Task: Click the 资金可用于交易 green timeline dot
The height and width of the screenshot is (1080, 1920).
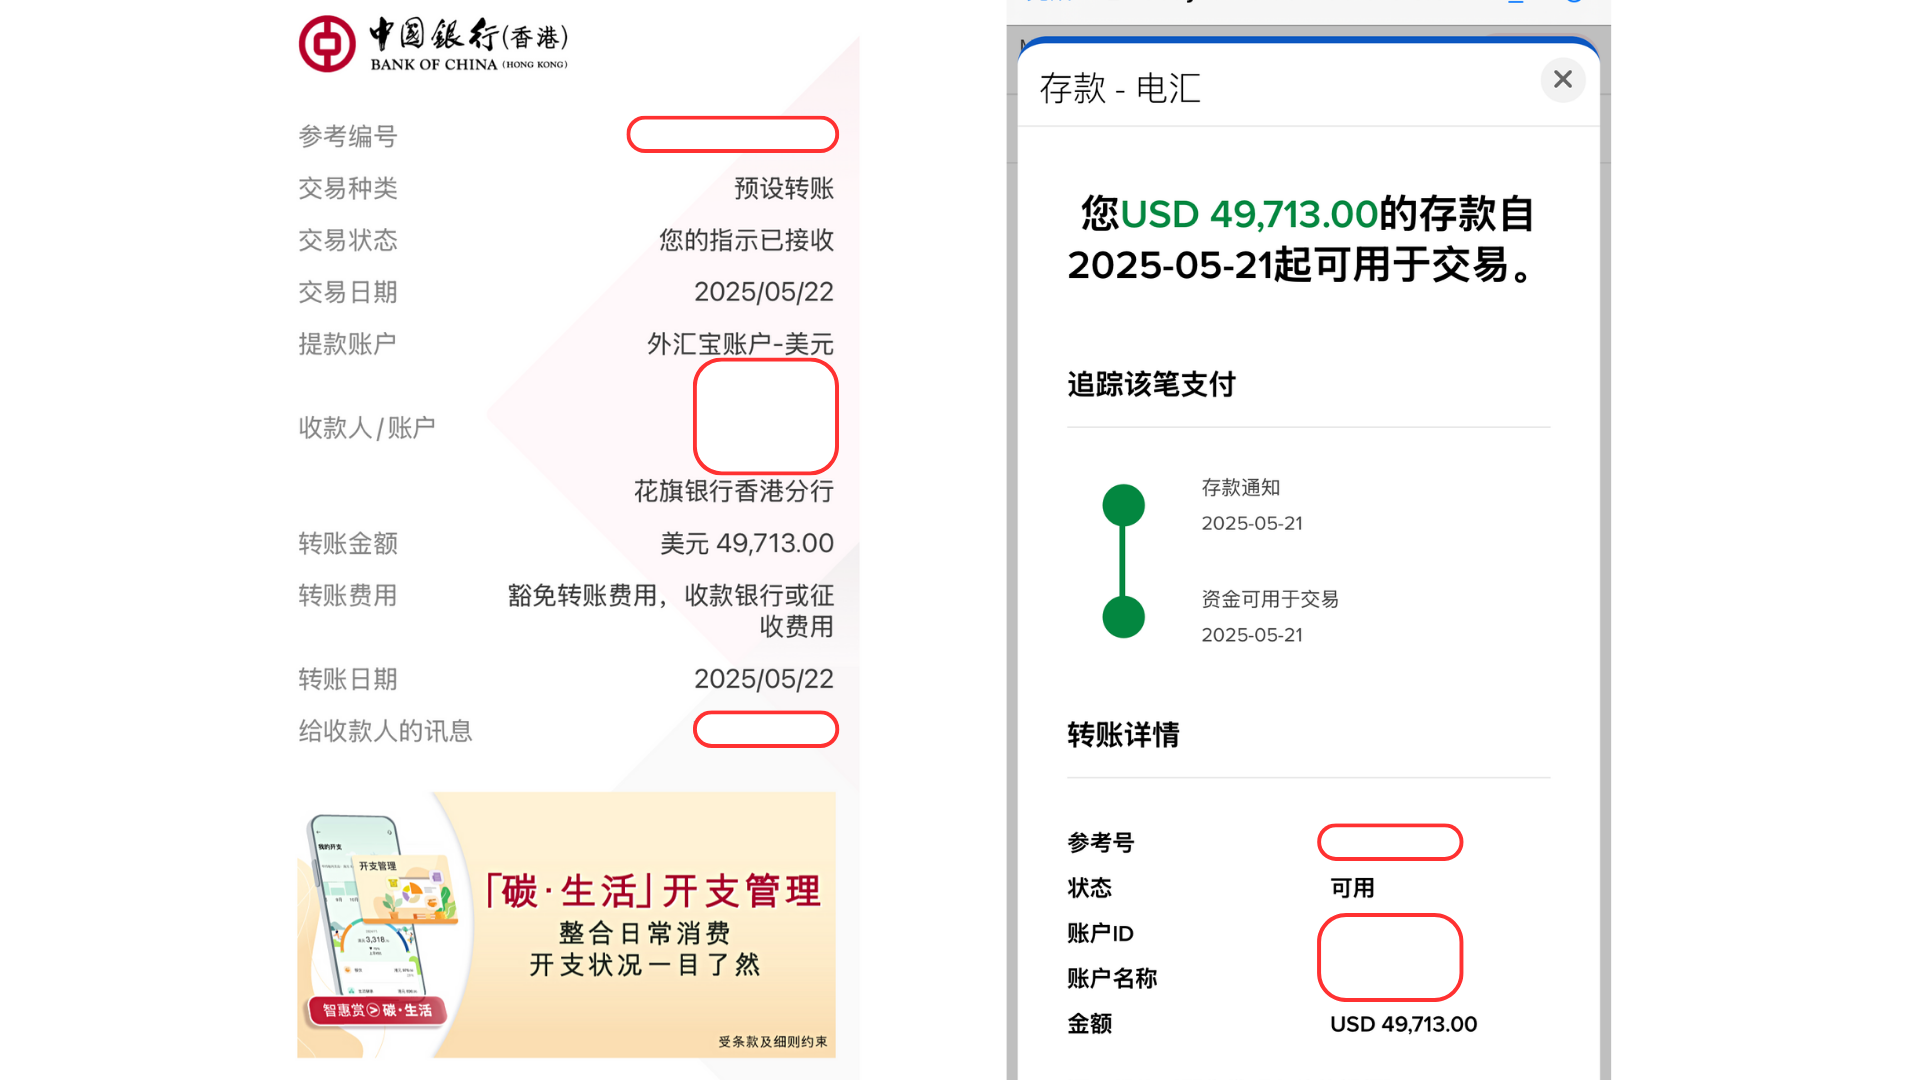Action: point(1123,617)
